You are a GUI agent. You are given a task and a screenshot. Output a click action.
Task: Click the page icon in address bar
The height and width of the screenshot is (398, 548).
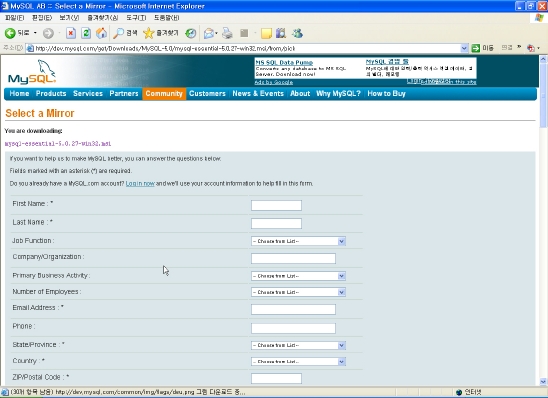click(x=30, y=48)
